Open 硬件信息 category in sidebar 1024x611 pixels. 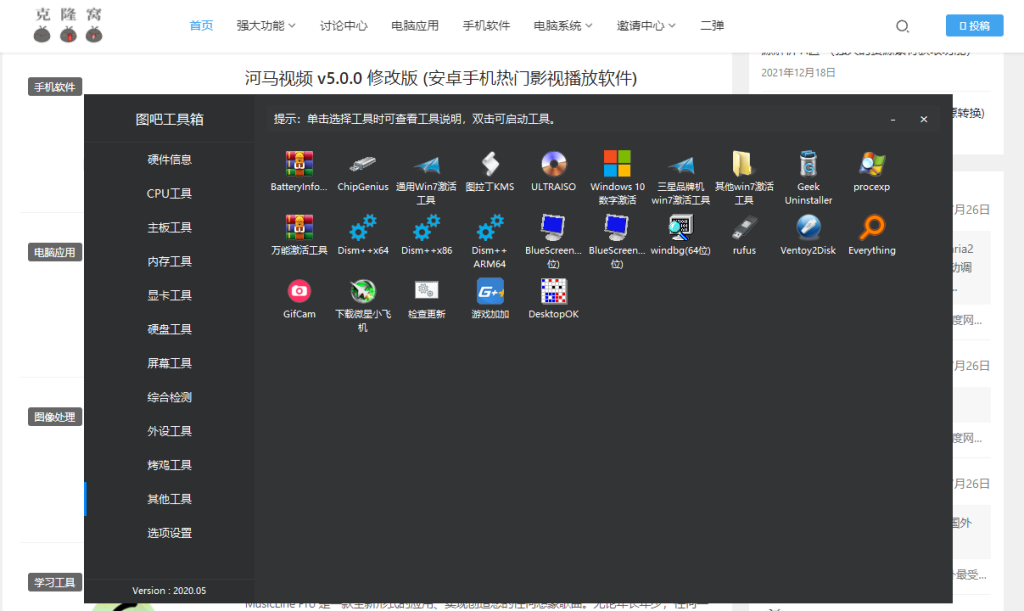click(x=169, y=159)
